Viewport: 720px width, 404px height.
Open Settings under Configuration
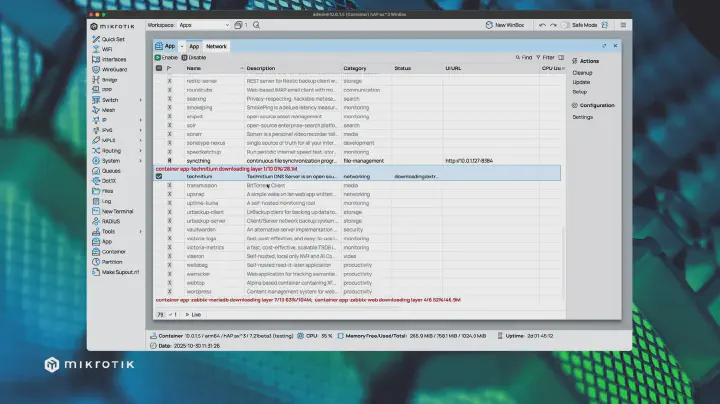pyautogui.click(x=583, y=117)
